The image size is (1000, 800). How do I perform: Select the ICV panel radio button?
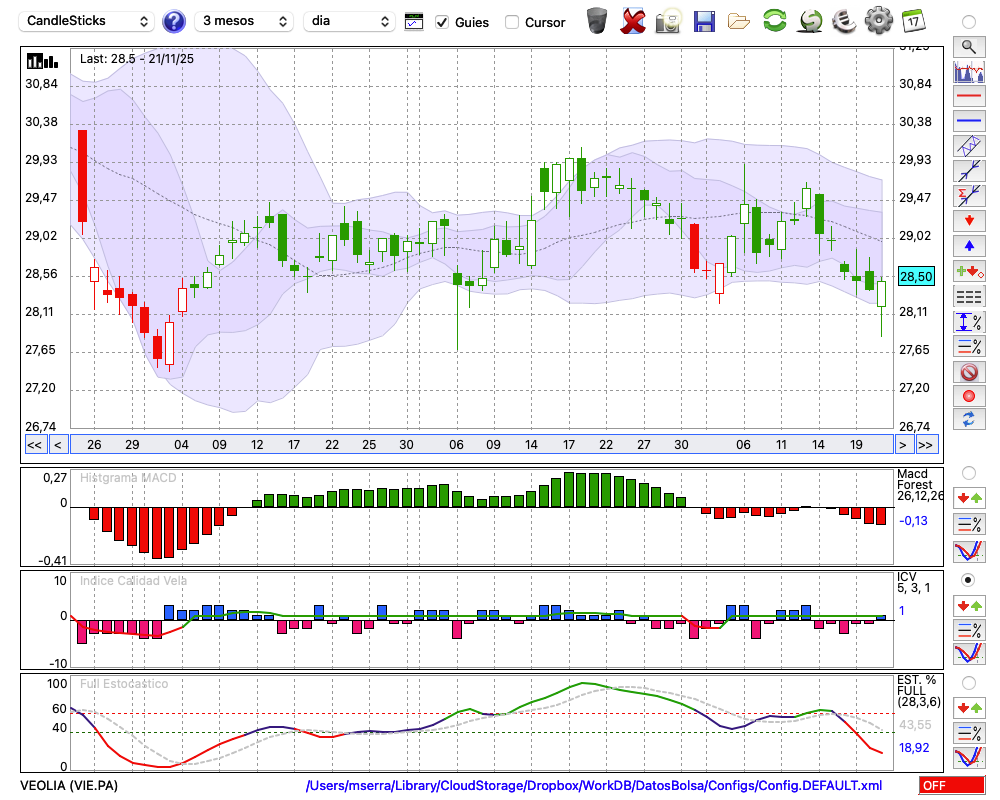tap(969, 581)
